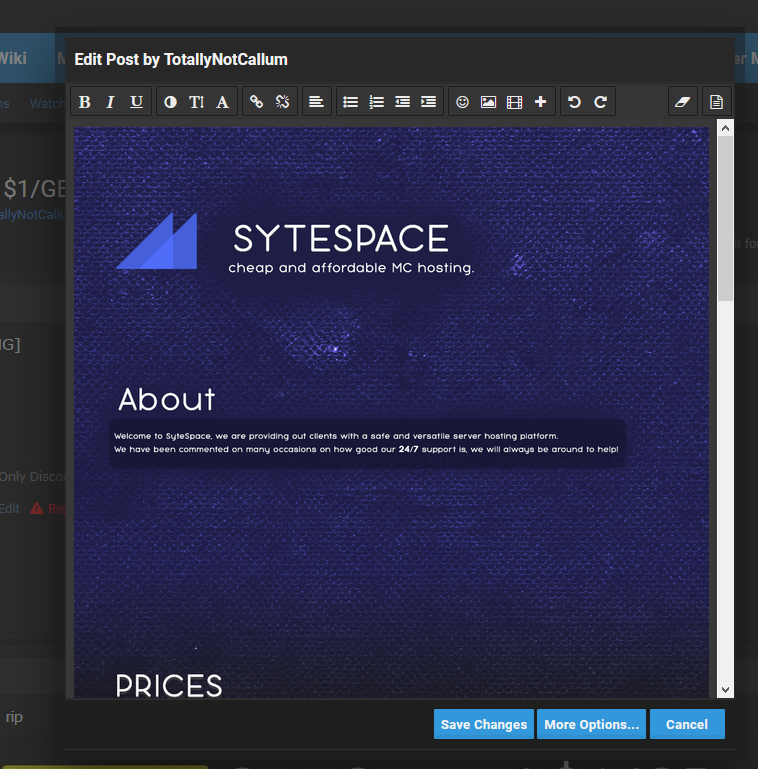Insert an unordered bullet list
Image resolution: width=758 pixels, height=769 pixels.
tap(350, 102)
